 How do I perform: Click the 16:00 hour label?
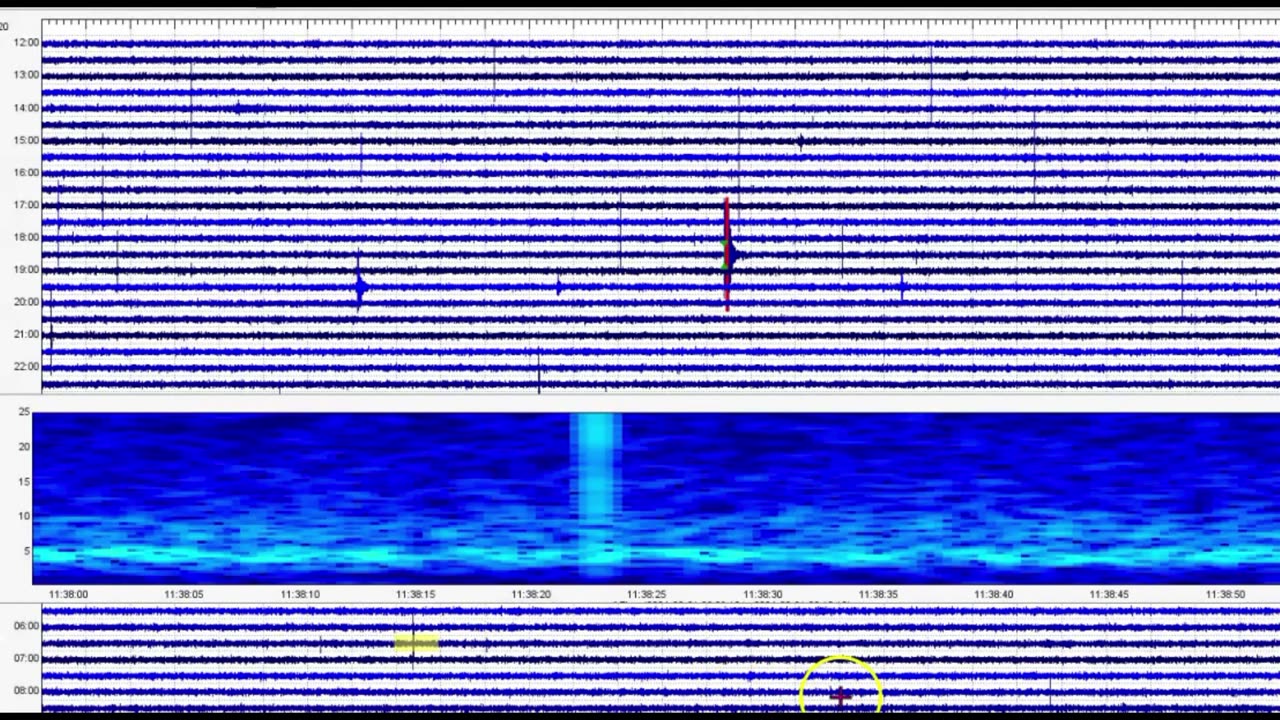27,172
